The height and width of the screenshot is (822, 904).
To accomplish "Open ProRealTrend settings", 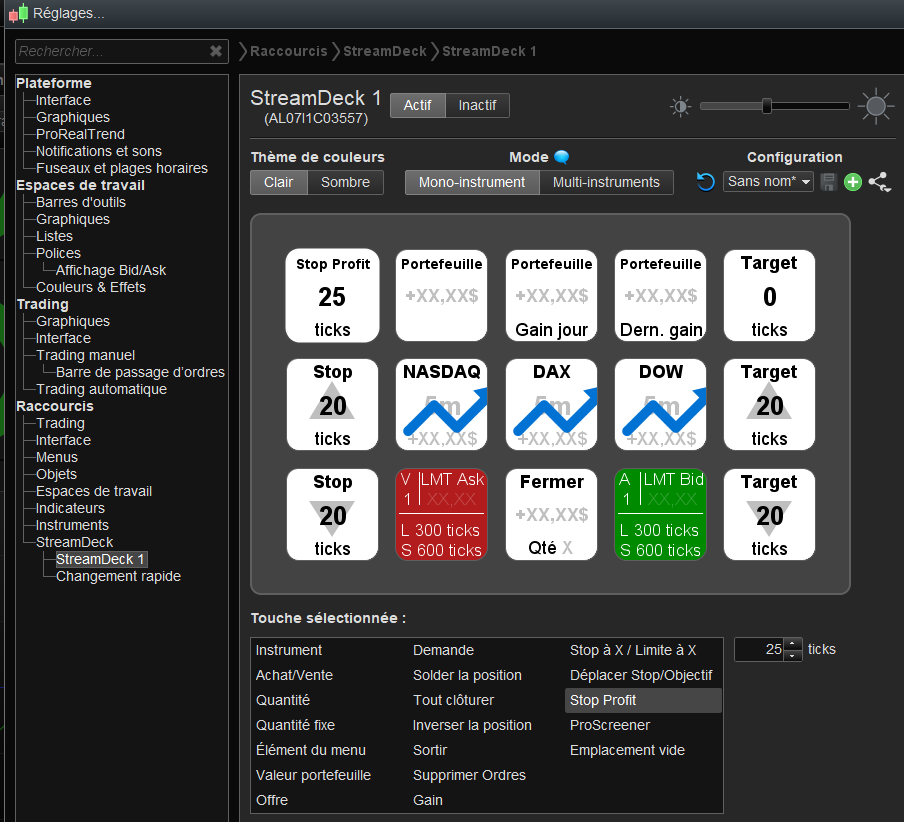I will click(80, 134).
